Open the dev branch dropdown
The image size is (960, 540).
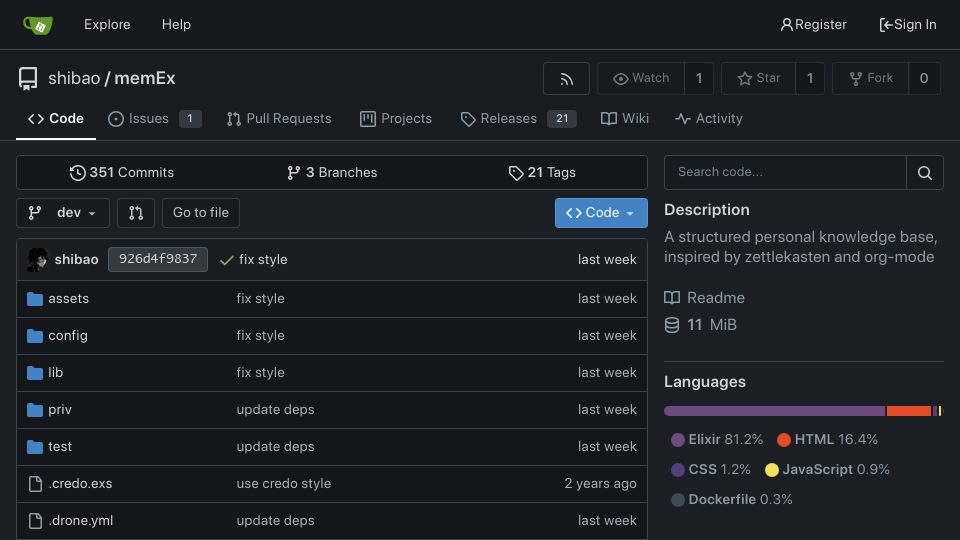pyautogui.click(x=63, y=212)
